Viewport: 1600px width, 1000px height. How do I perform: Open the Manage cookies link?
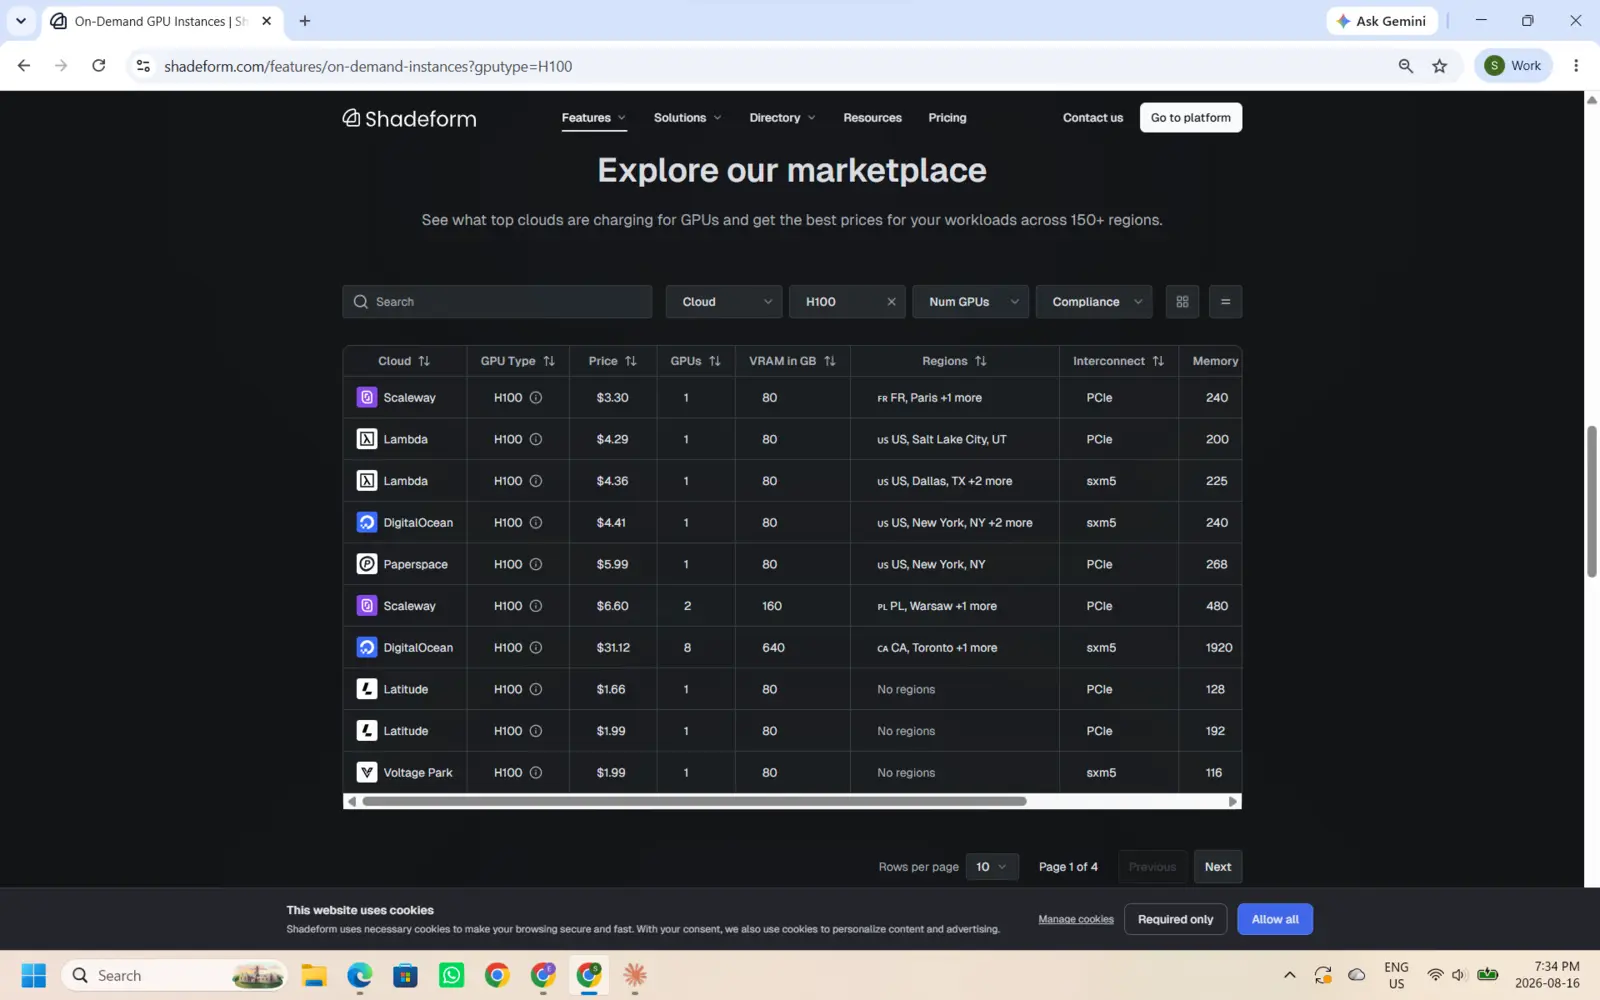1076,919
